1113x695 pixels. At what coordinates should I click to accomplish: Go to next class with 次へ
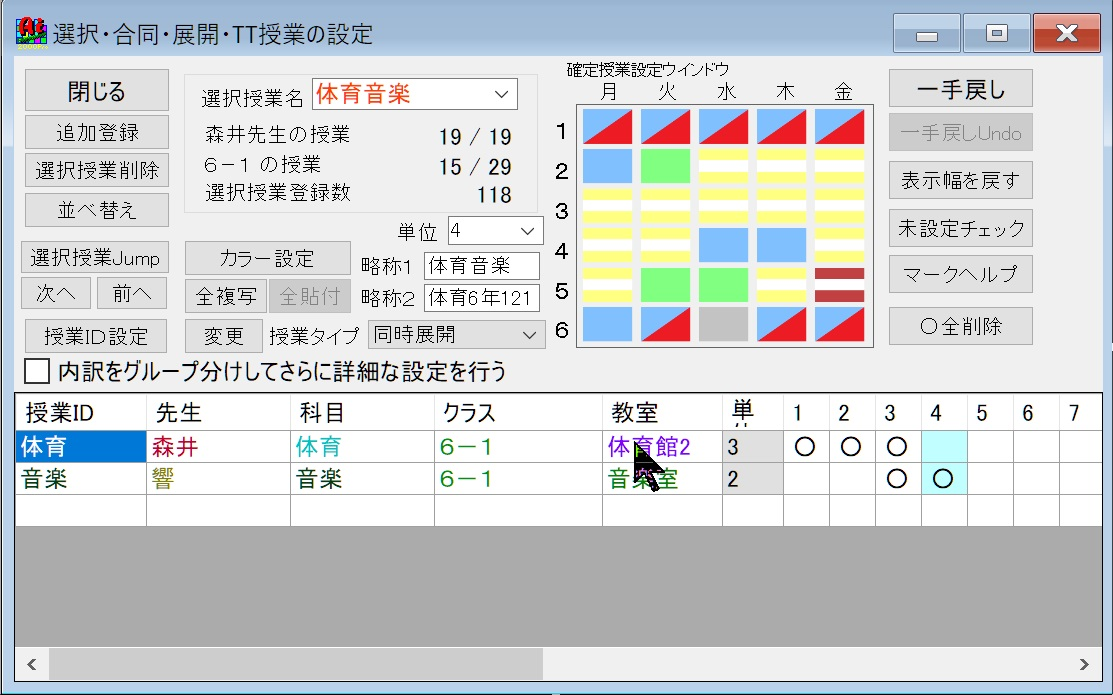click(56, 293)
